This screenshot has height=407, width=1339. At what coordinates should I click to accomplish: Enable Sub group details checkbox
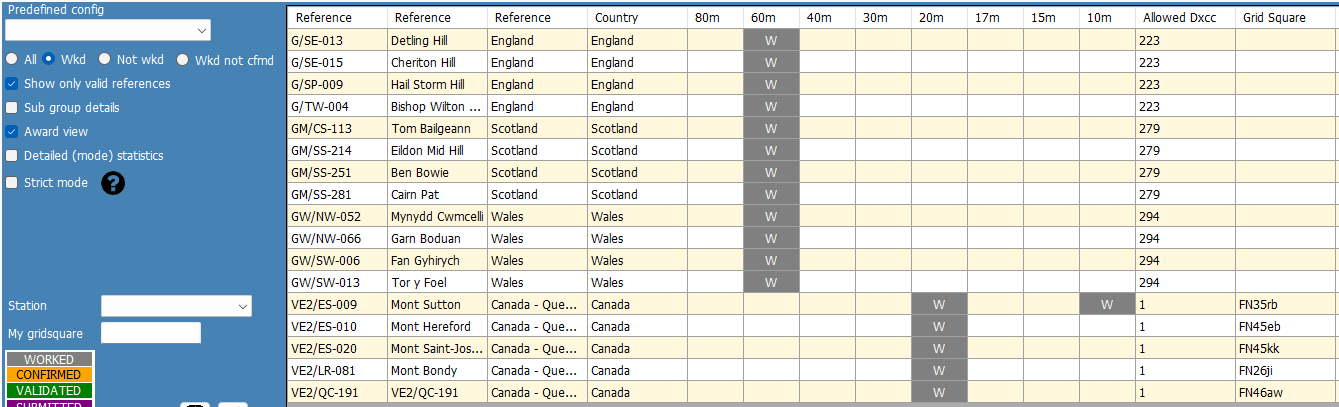[12, 108]
